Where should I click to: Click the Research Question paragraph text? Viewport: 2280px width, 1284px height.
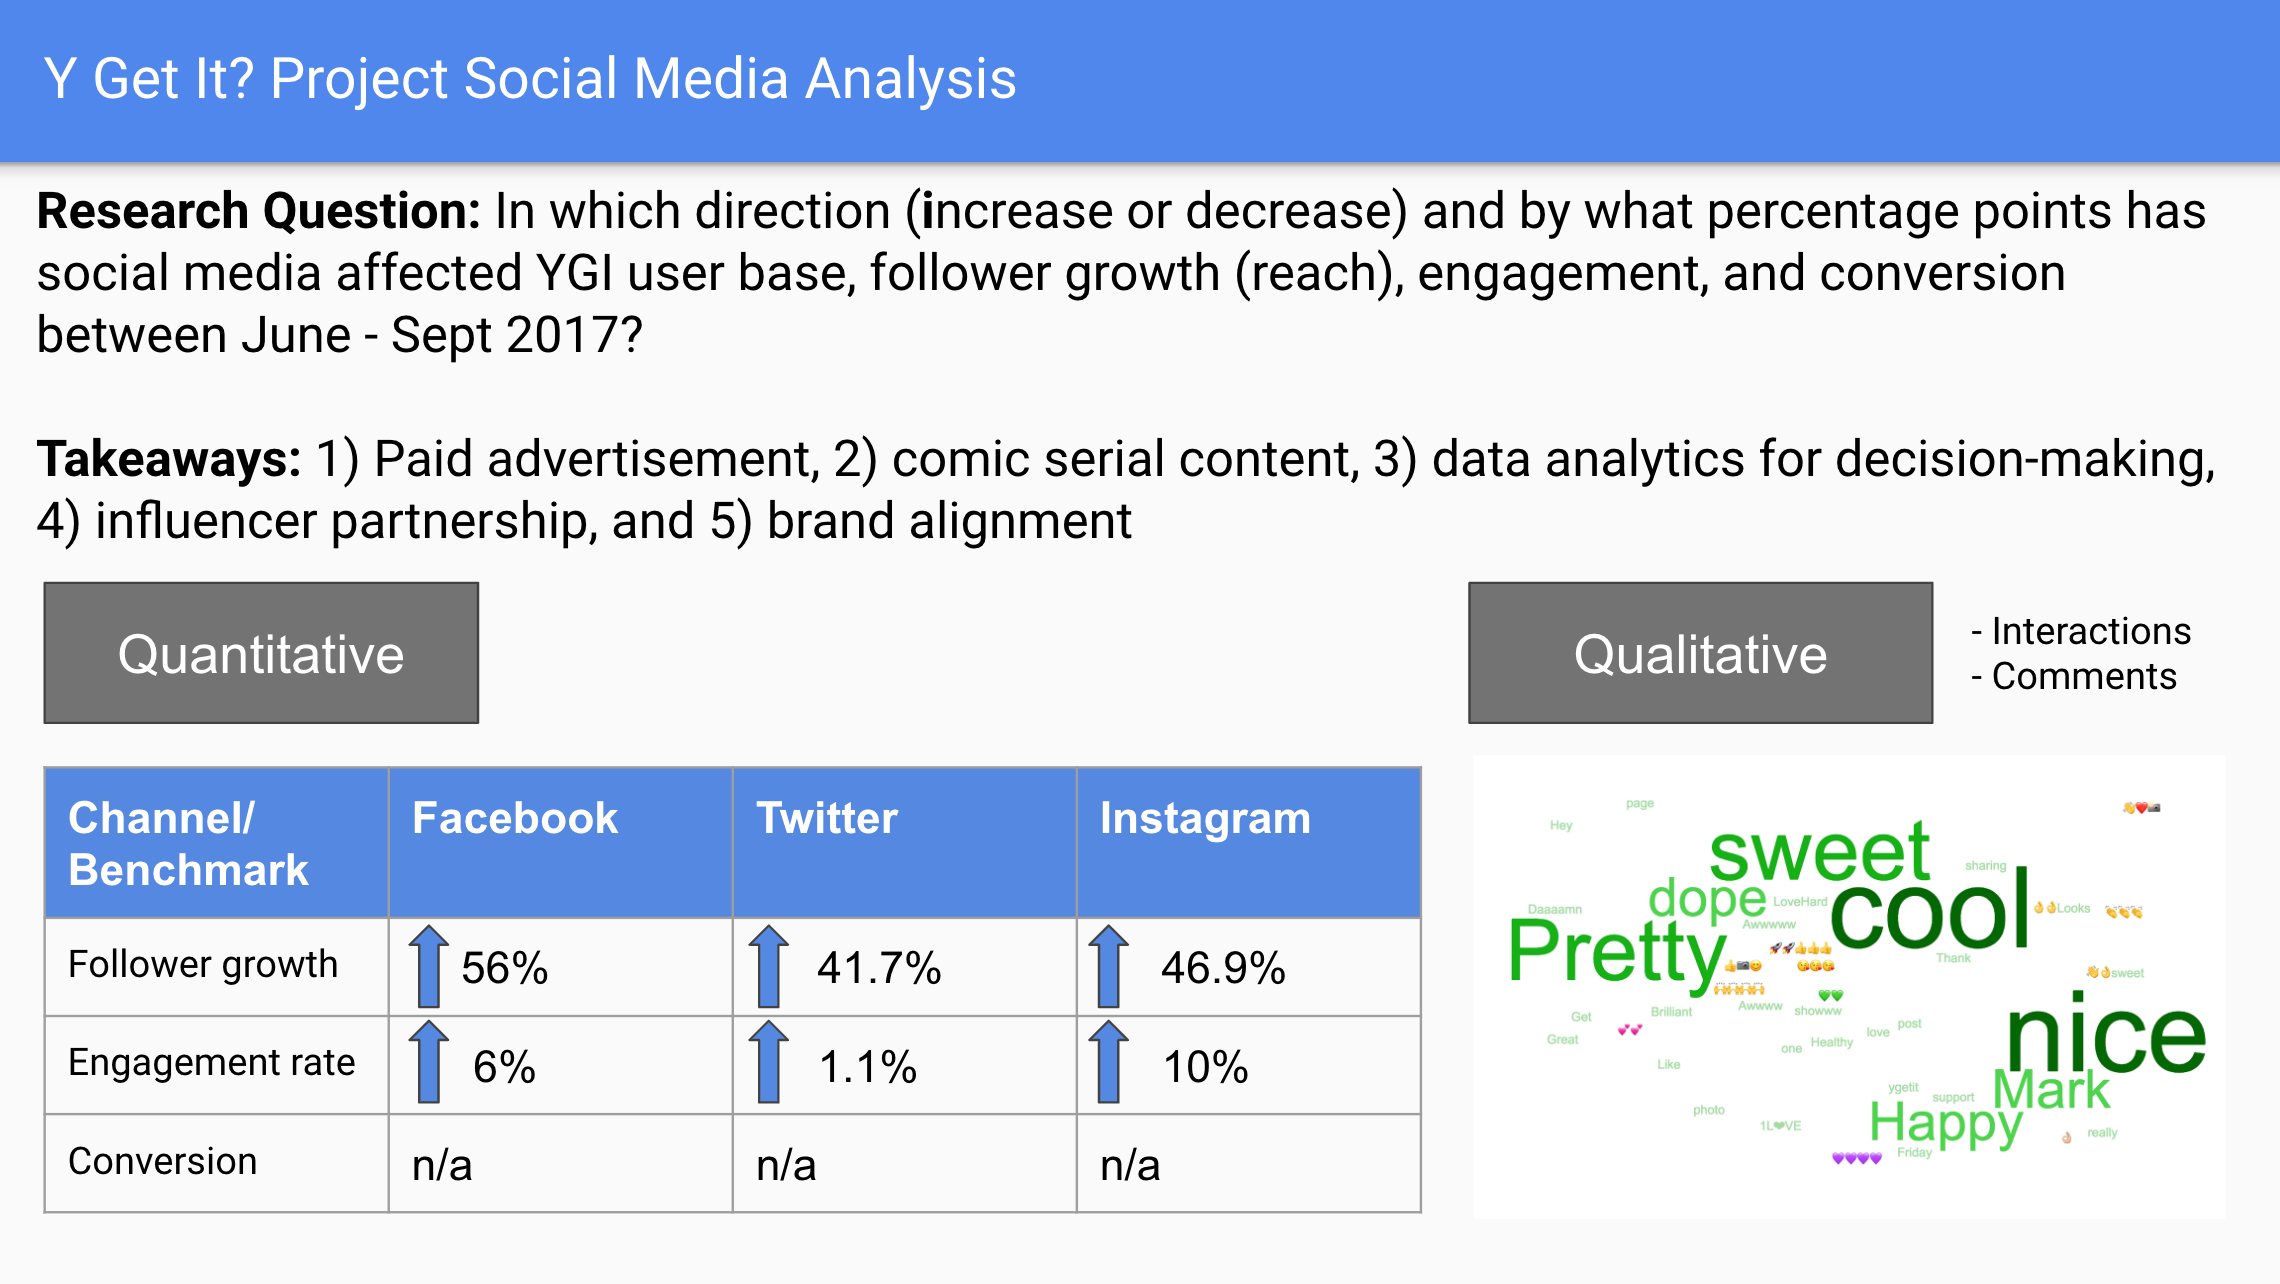[x=1121, y=273]
